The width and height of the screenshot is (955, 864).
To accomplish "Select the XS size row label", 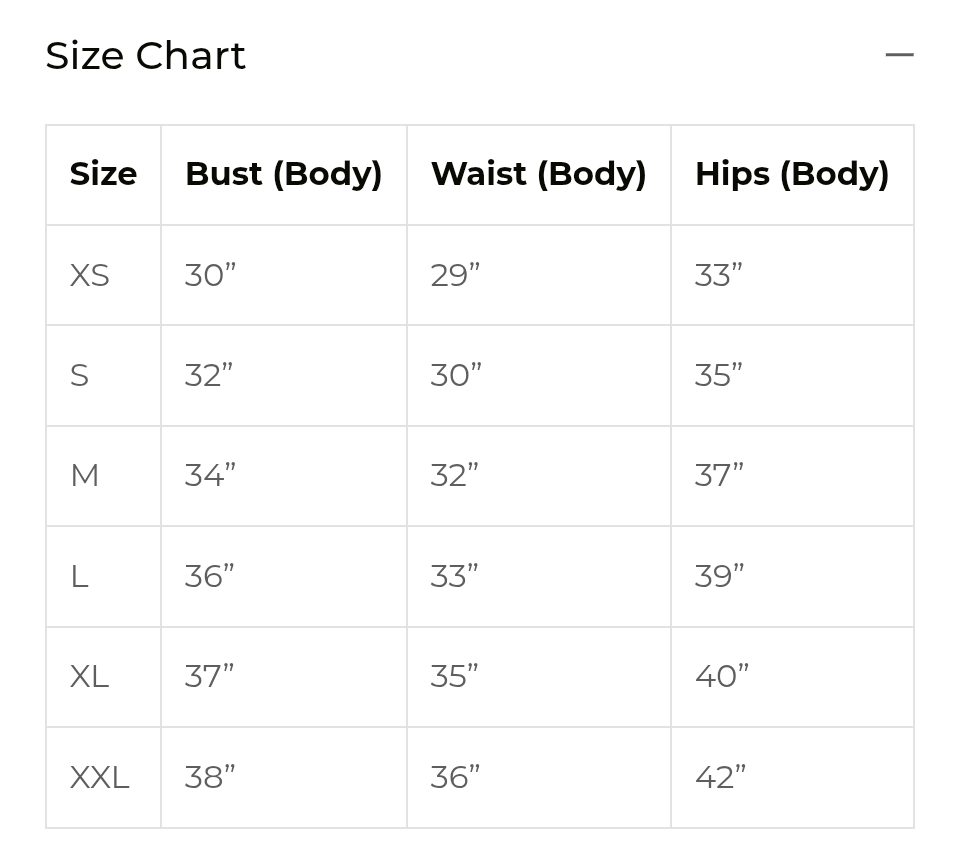I will pyautogui.click(x=89, y=275).
